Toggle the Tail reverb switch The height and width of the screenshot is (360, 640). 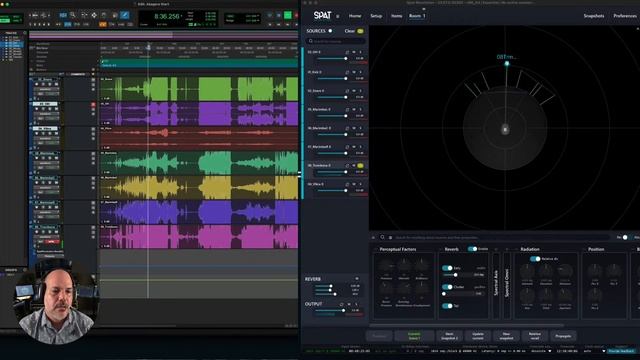tap(447, 306)
